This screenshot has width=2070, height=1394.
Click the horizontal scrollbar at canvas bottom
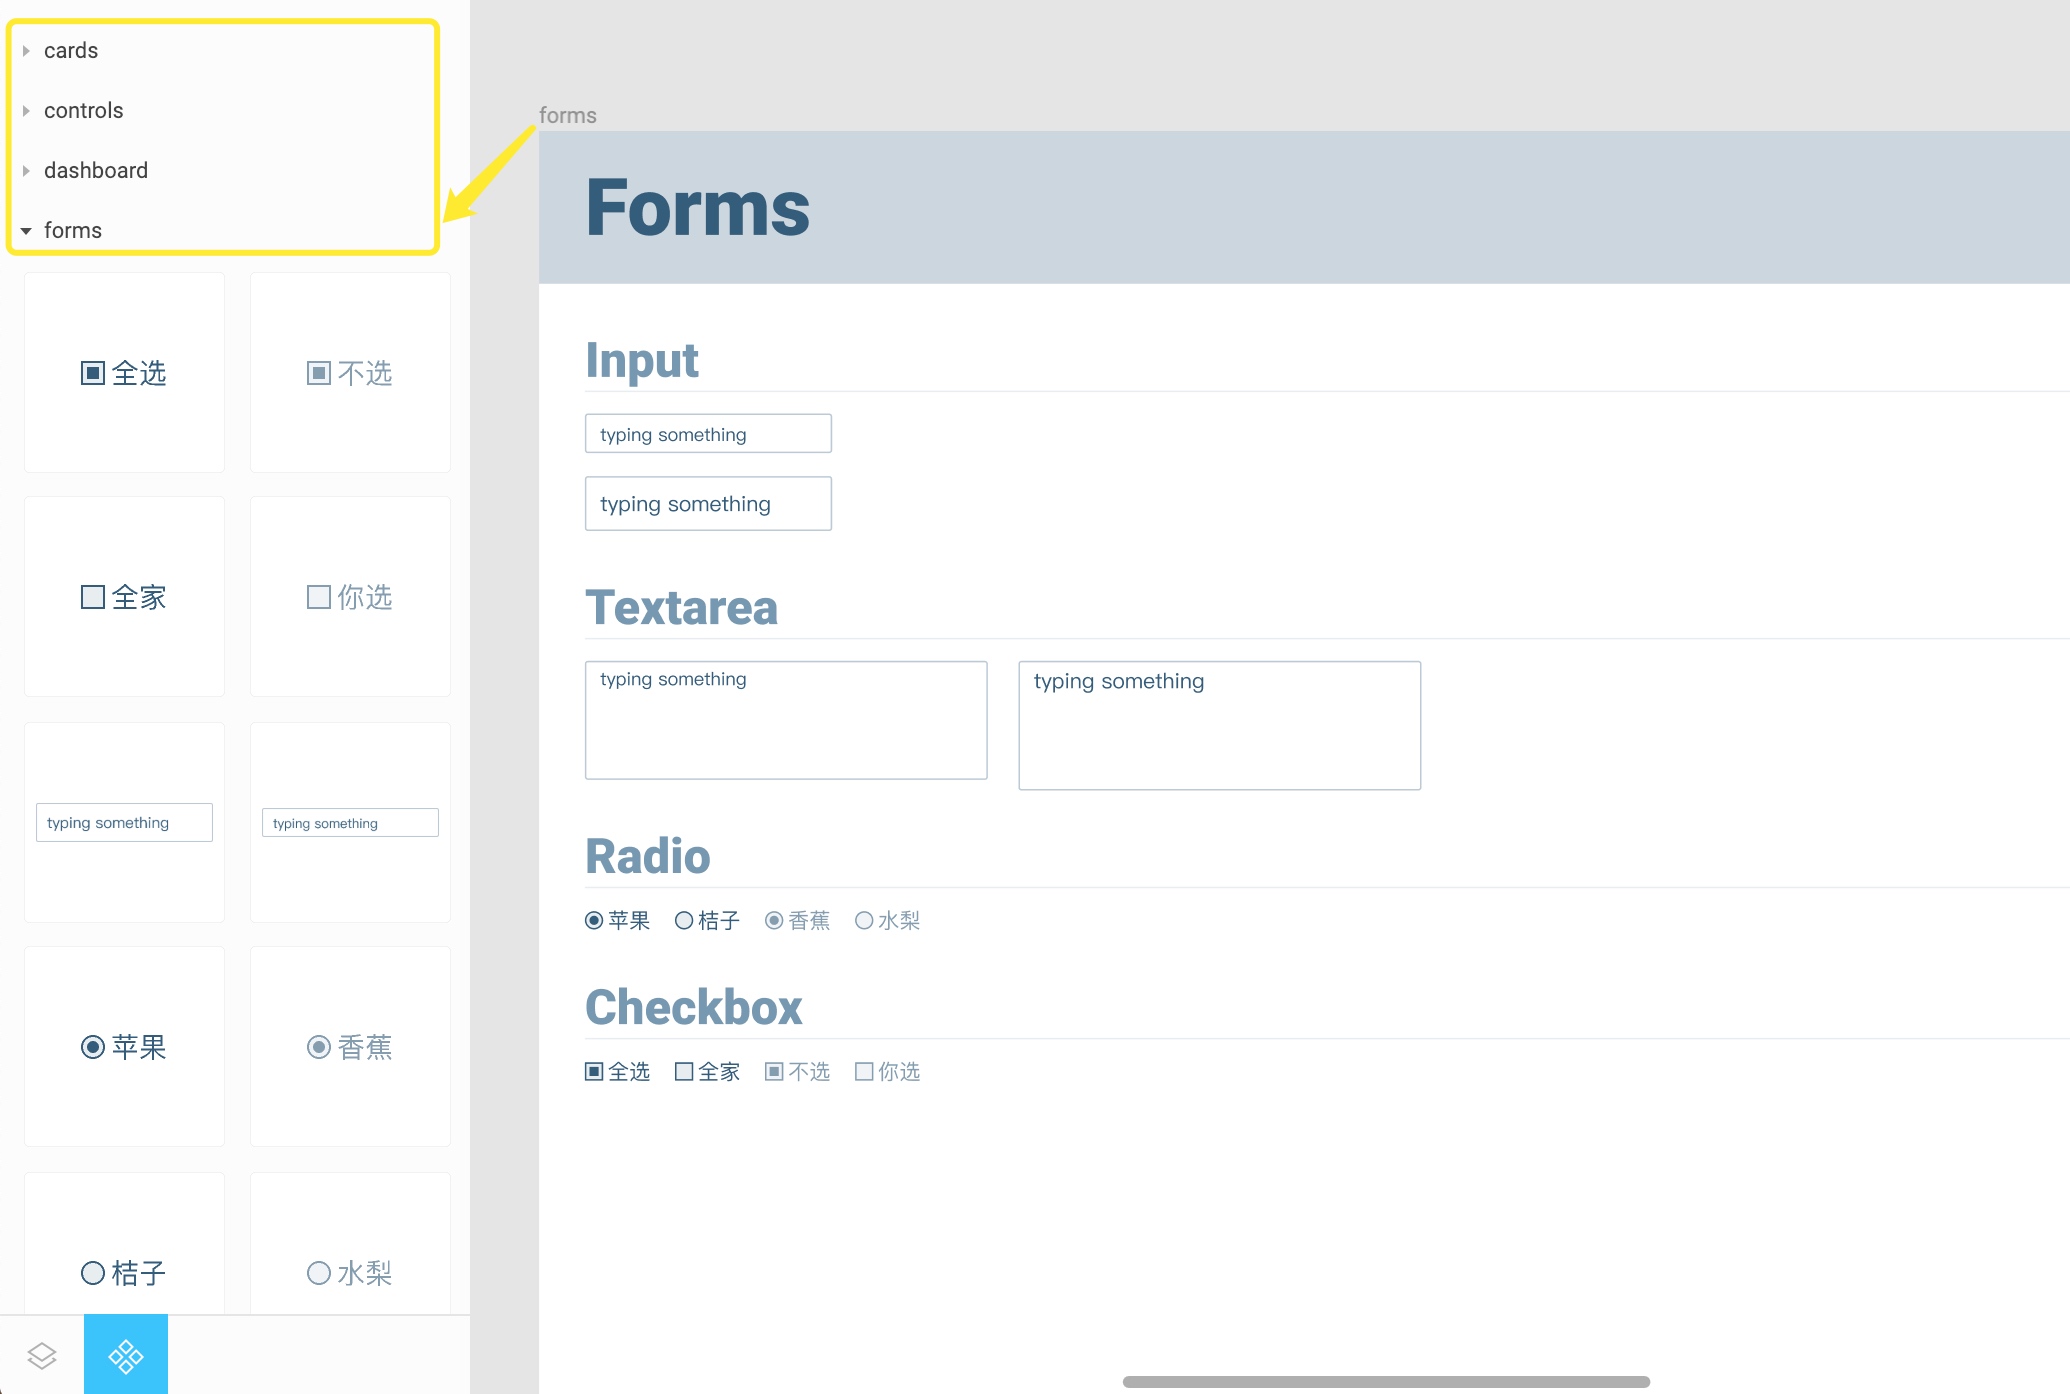point(1386,1382)
